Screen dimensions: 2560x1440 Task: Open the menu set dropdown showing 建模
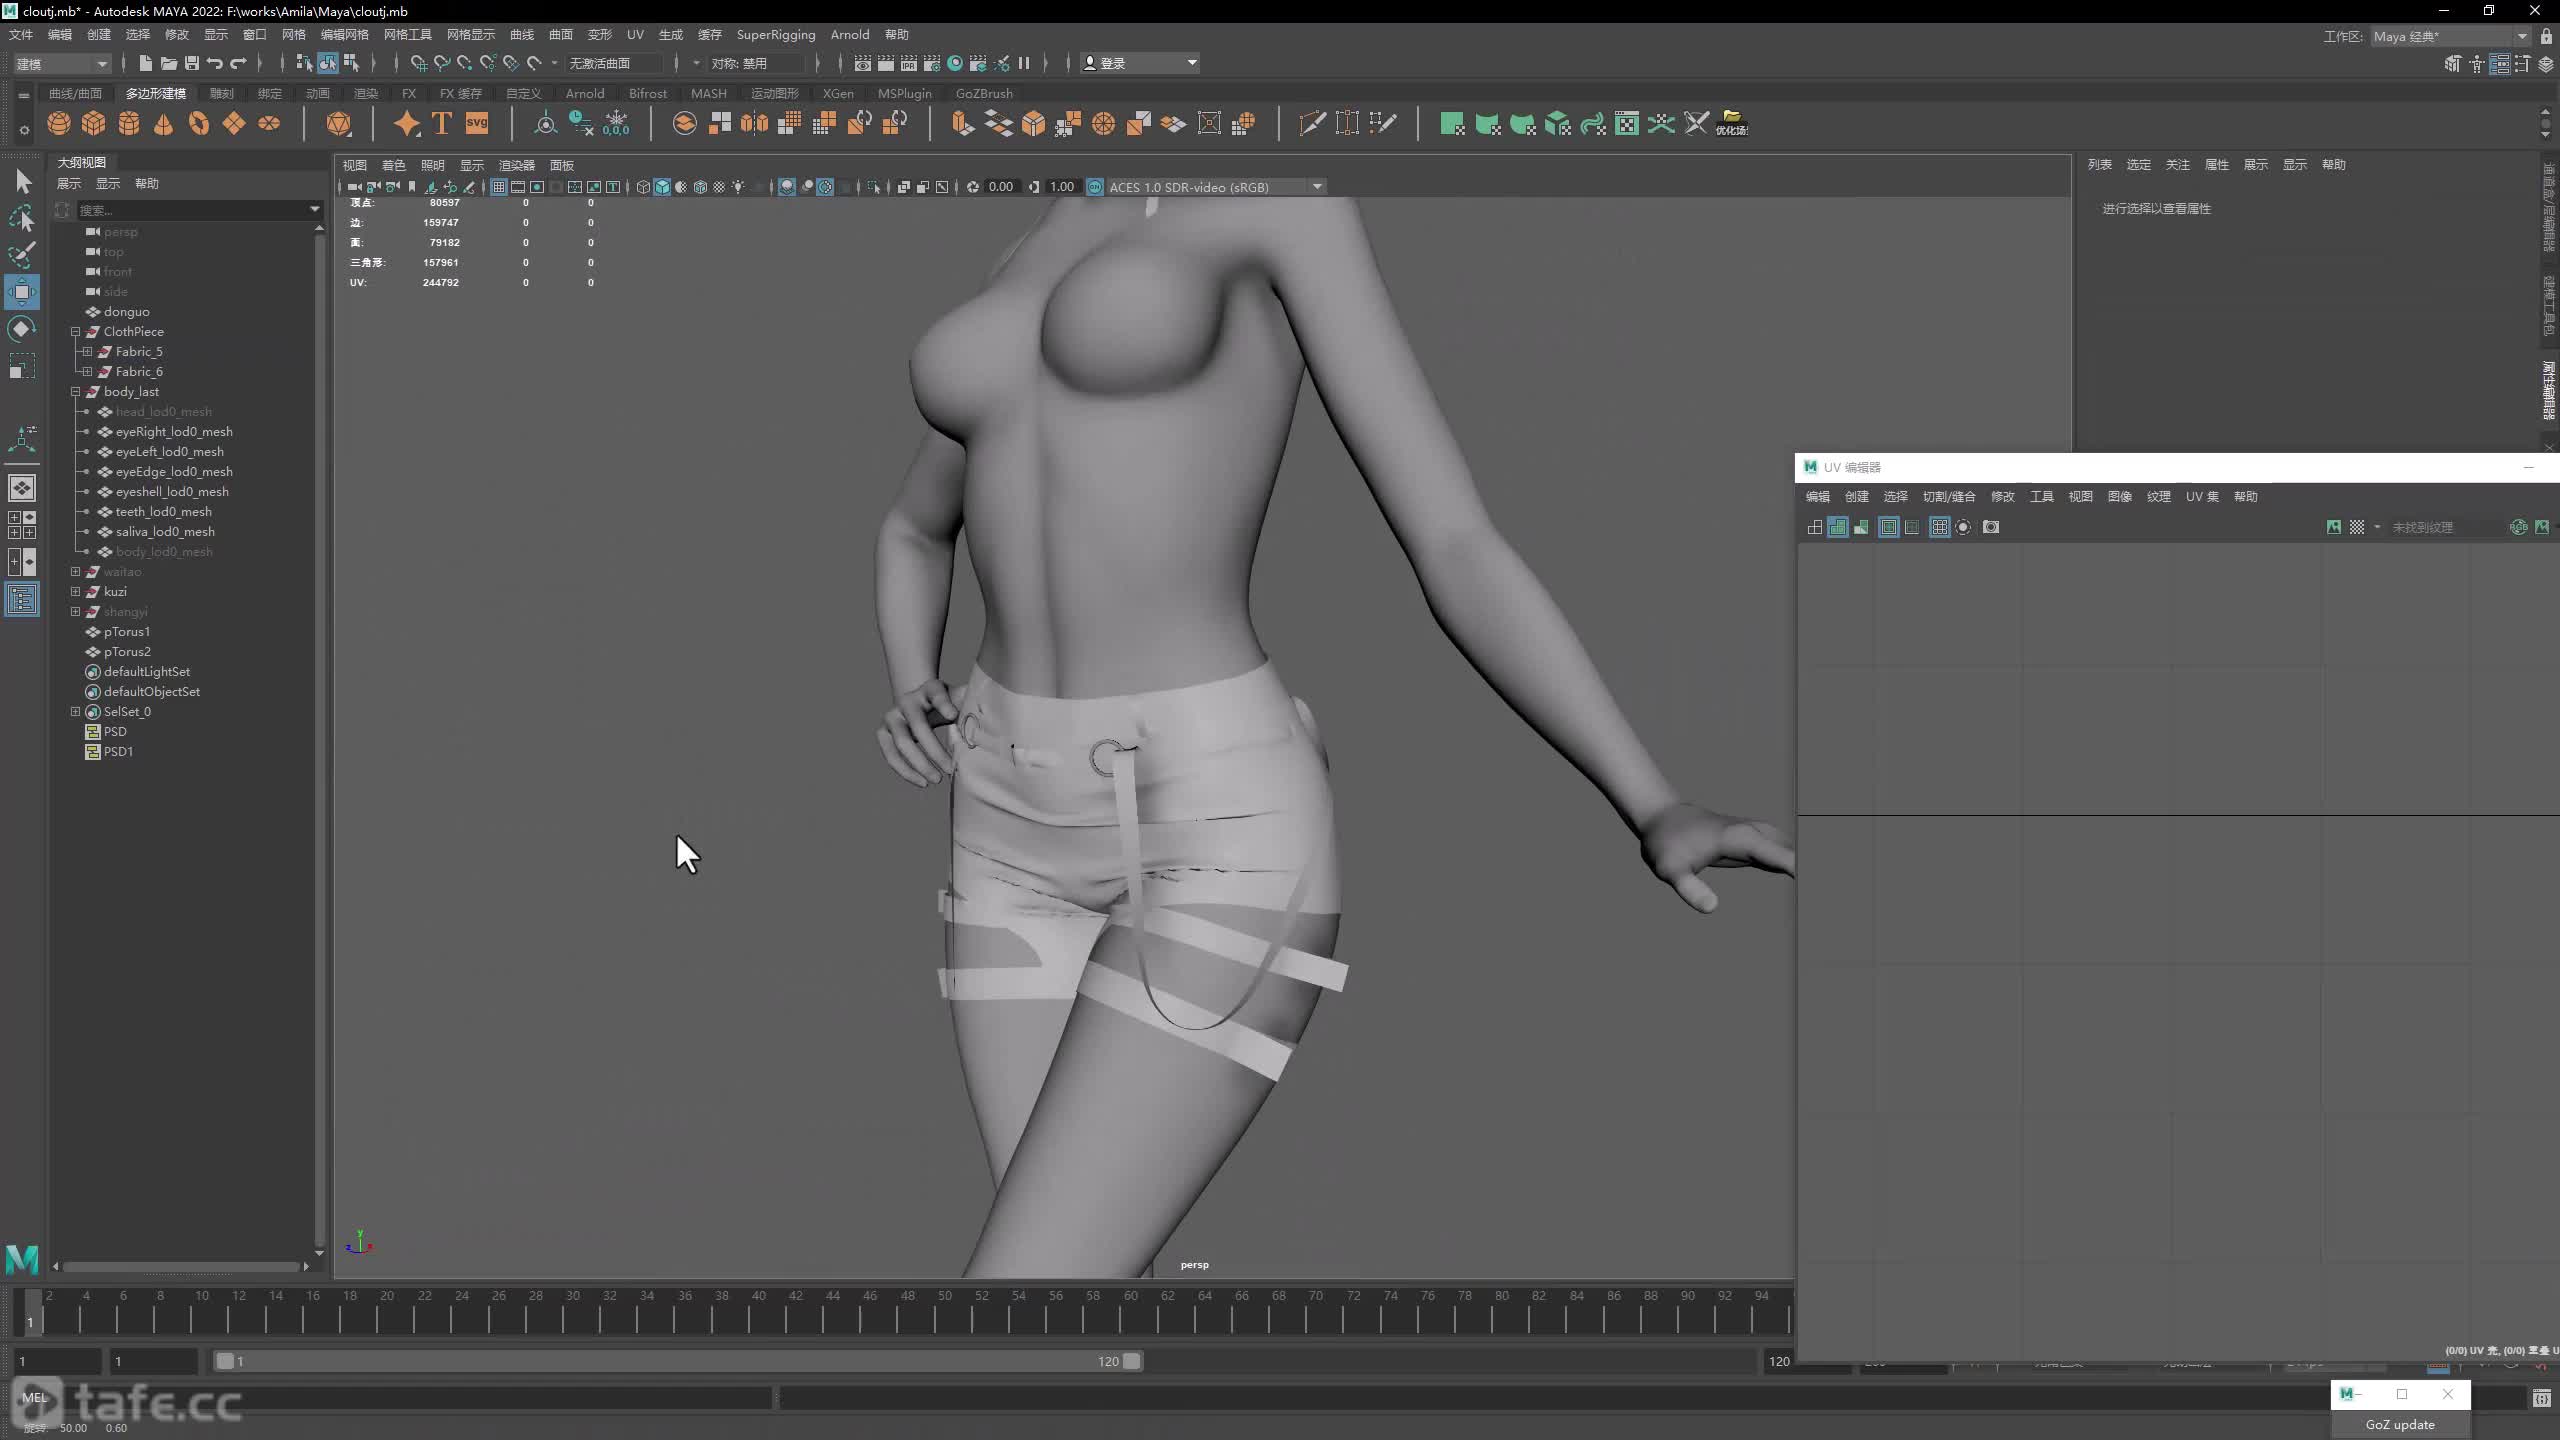pos(62,63)
